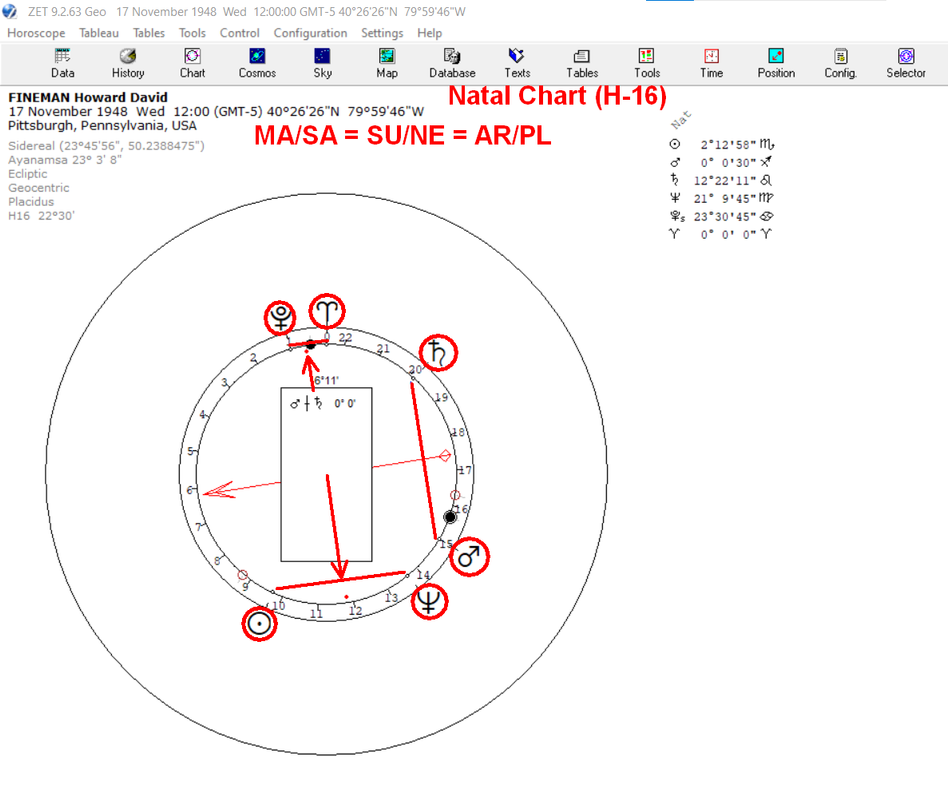Open the Configuration menu

click(310, 33)
